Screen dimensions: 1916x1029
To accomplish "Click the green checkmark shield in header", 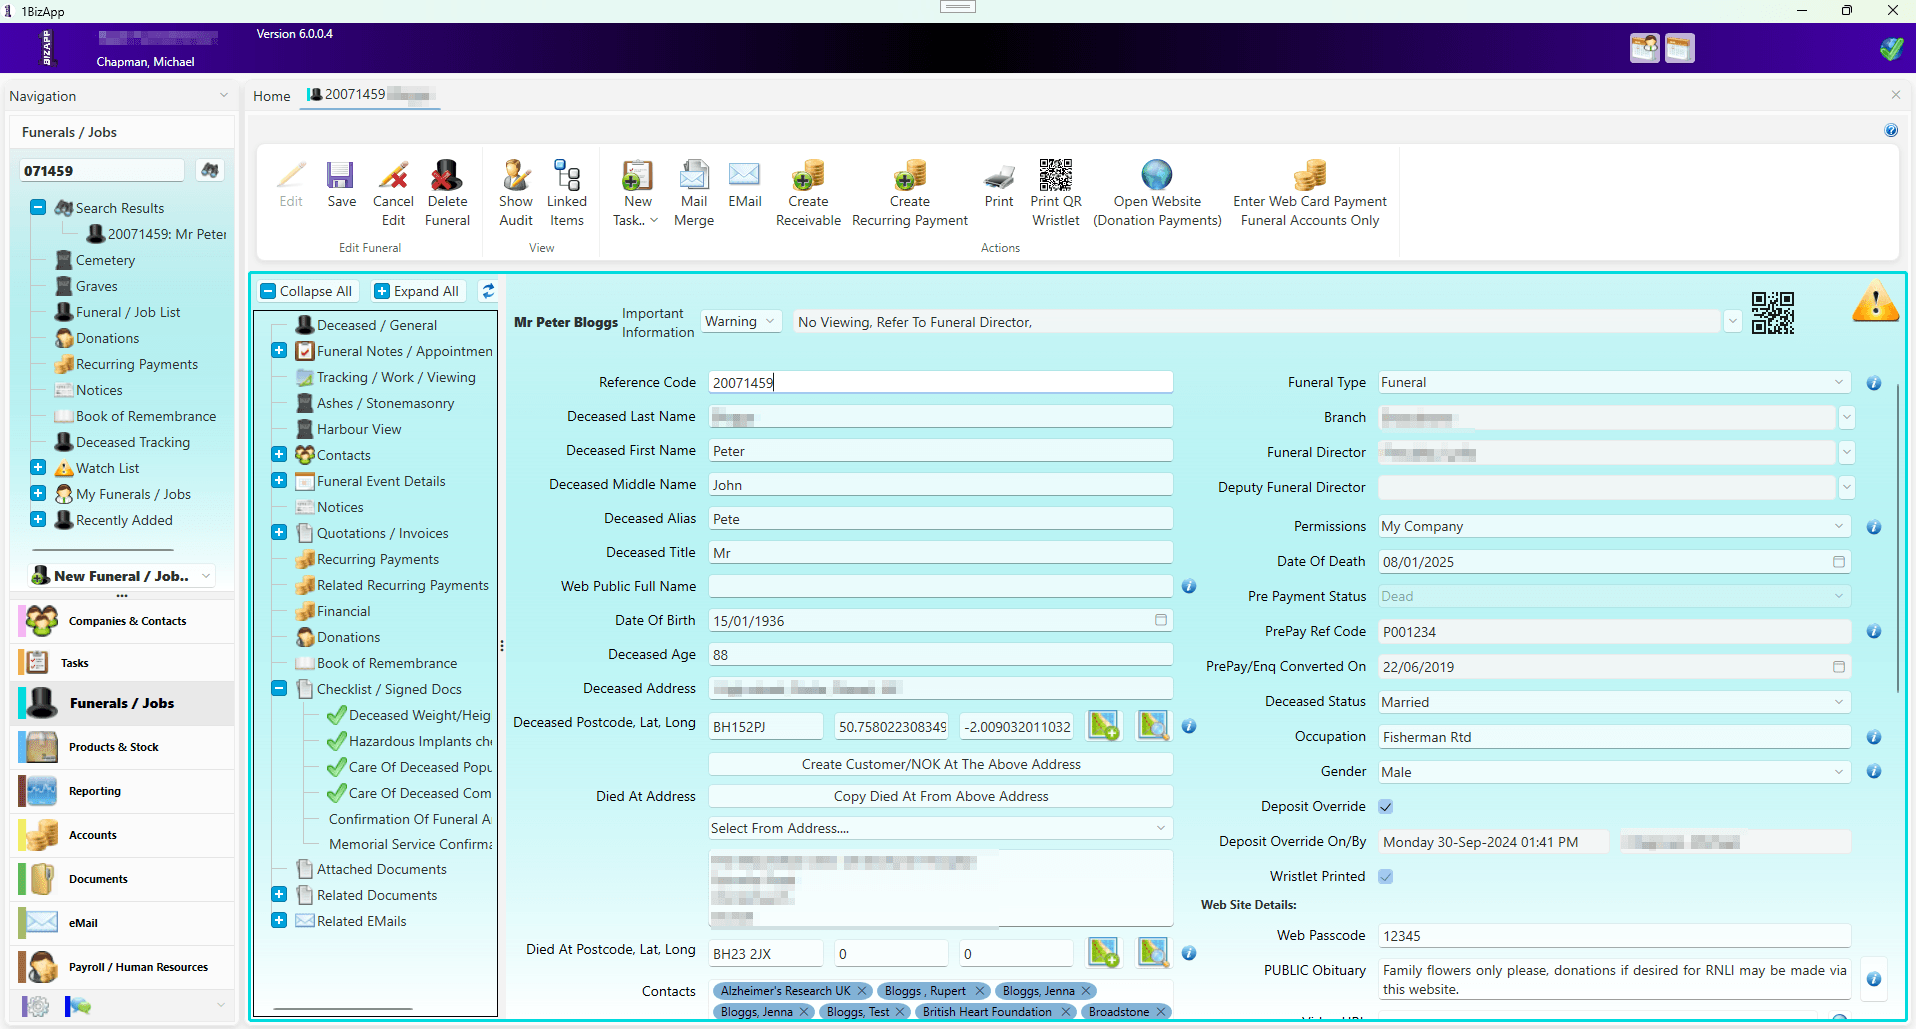I will pyautogui.click(x=1891, y=48).
